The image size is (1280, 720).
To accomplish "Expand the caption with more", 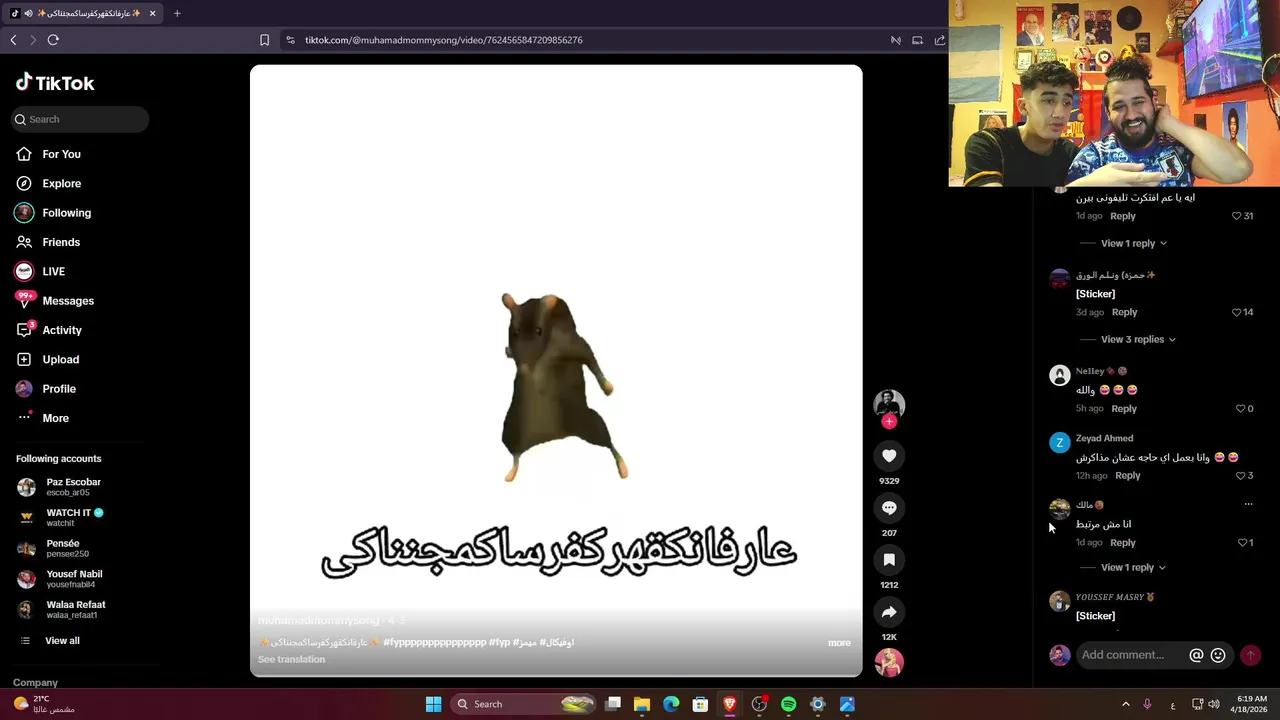I will (x=839, y=643).
